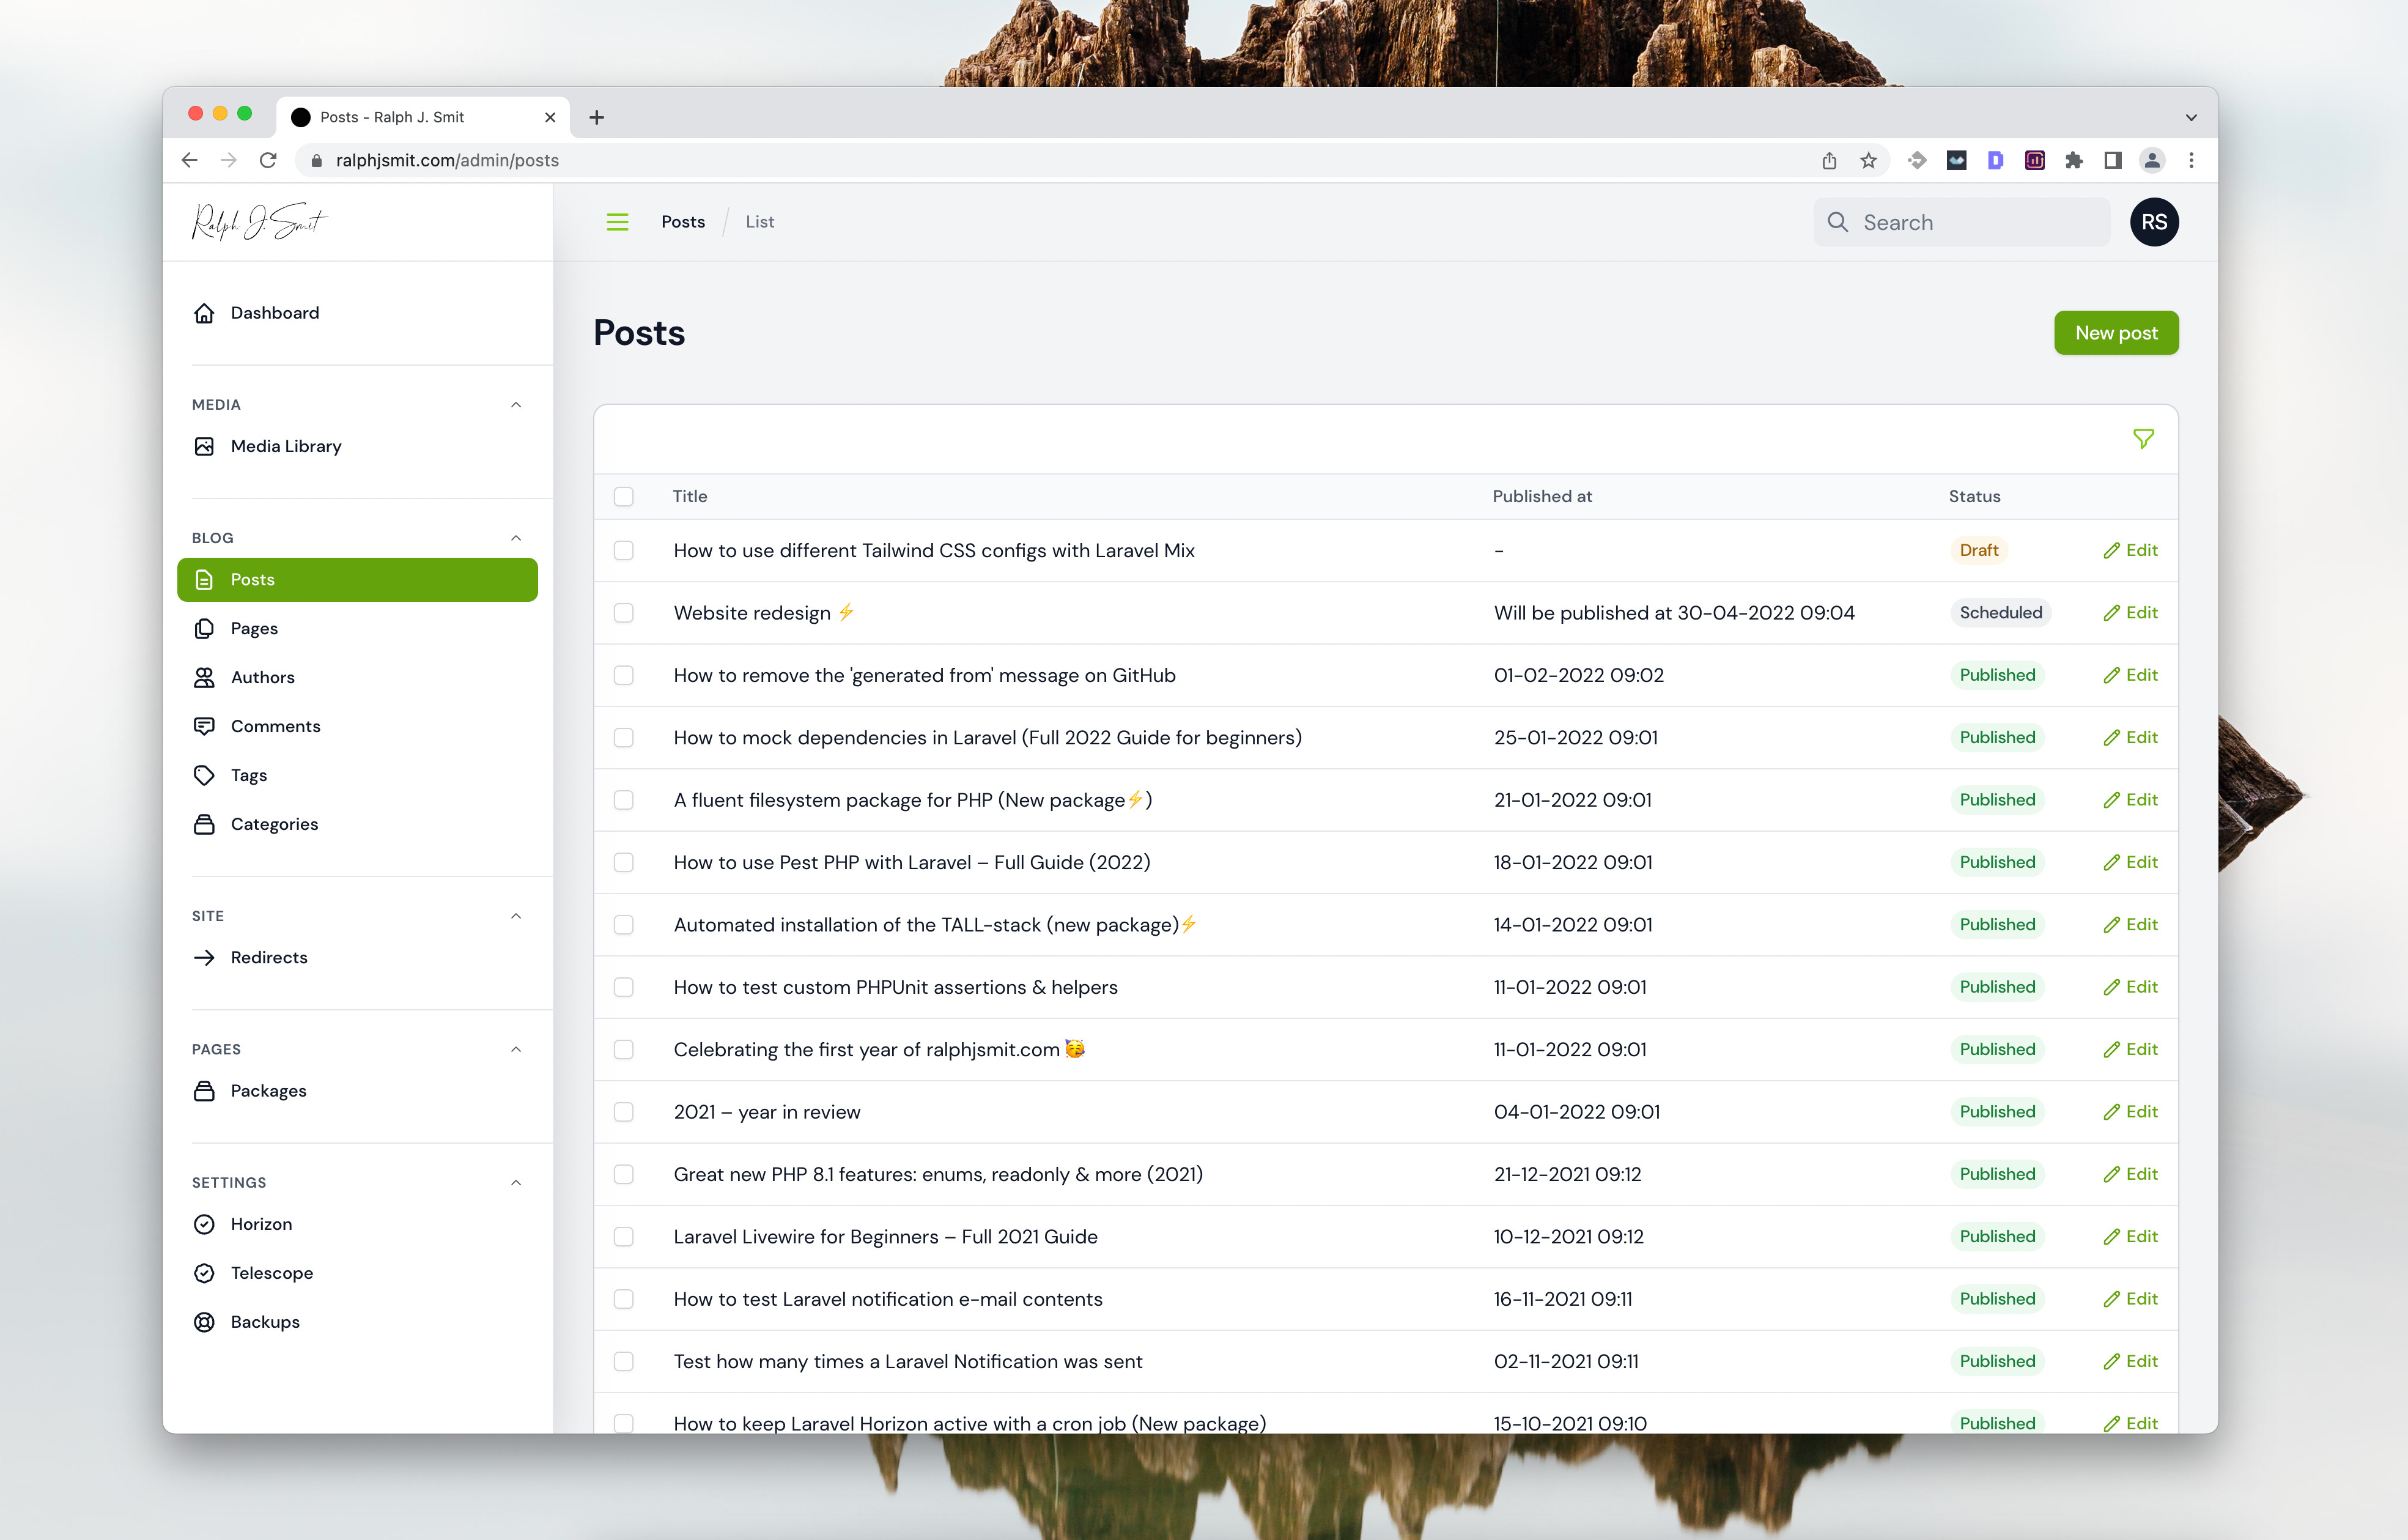
Task: Click the RS user avatar
Action: [x=2153, y=222]
